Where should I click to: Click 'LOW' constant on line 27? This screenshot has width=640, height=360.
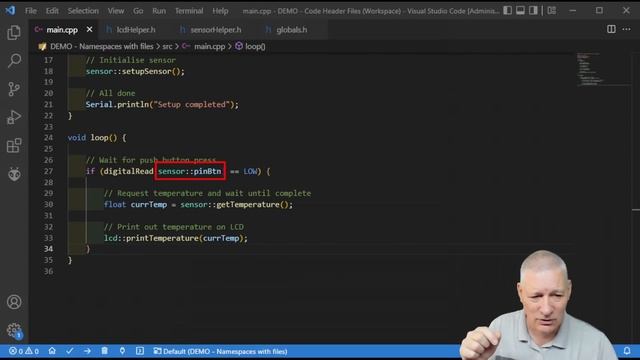(x=250, y=171)
